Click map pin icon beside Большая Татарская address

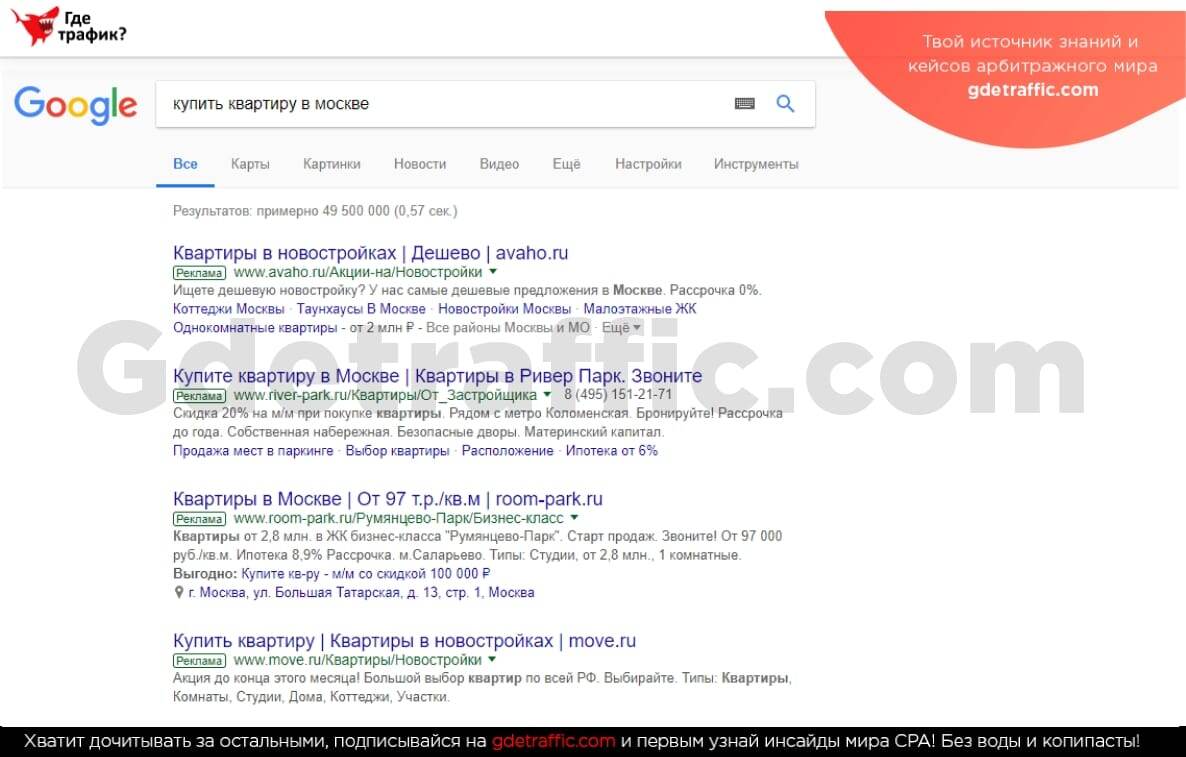[x=179, y=592]
